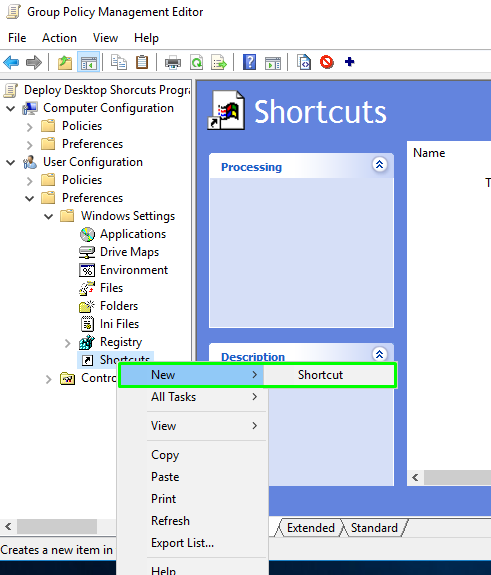
Task: Click Shortcut in the New submenu
Action: tap(329, 375)
